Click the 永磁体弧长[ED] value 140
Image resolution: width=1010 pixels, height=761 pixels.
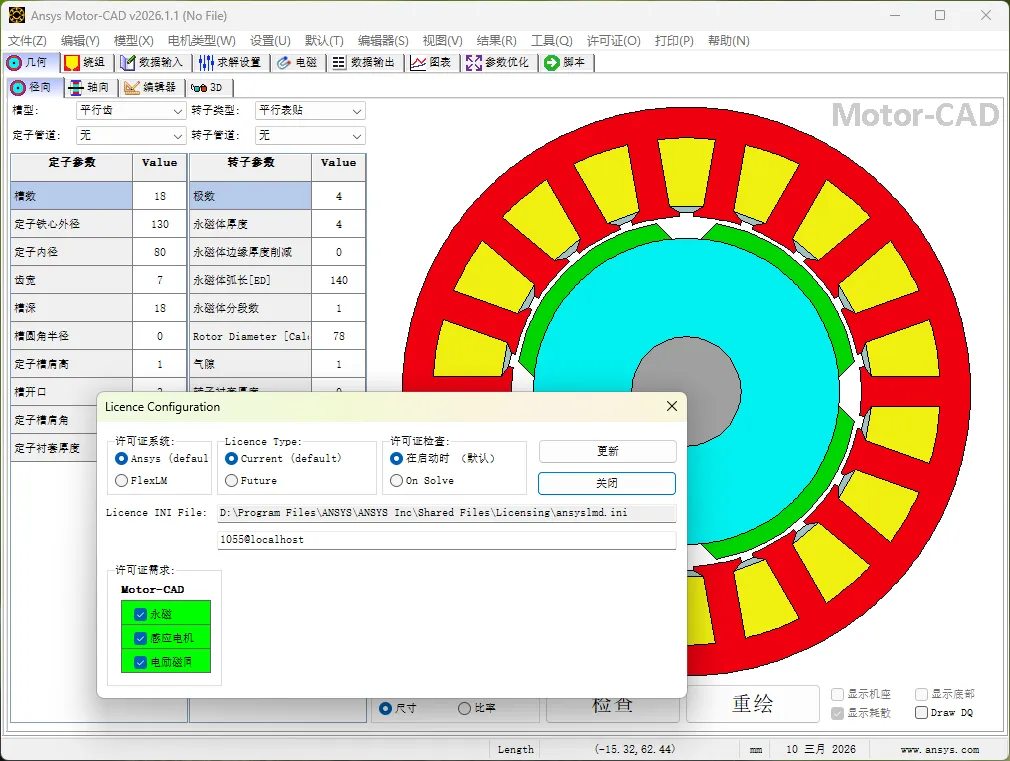point(339,280)
